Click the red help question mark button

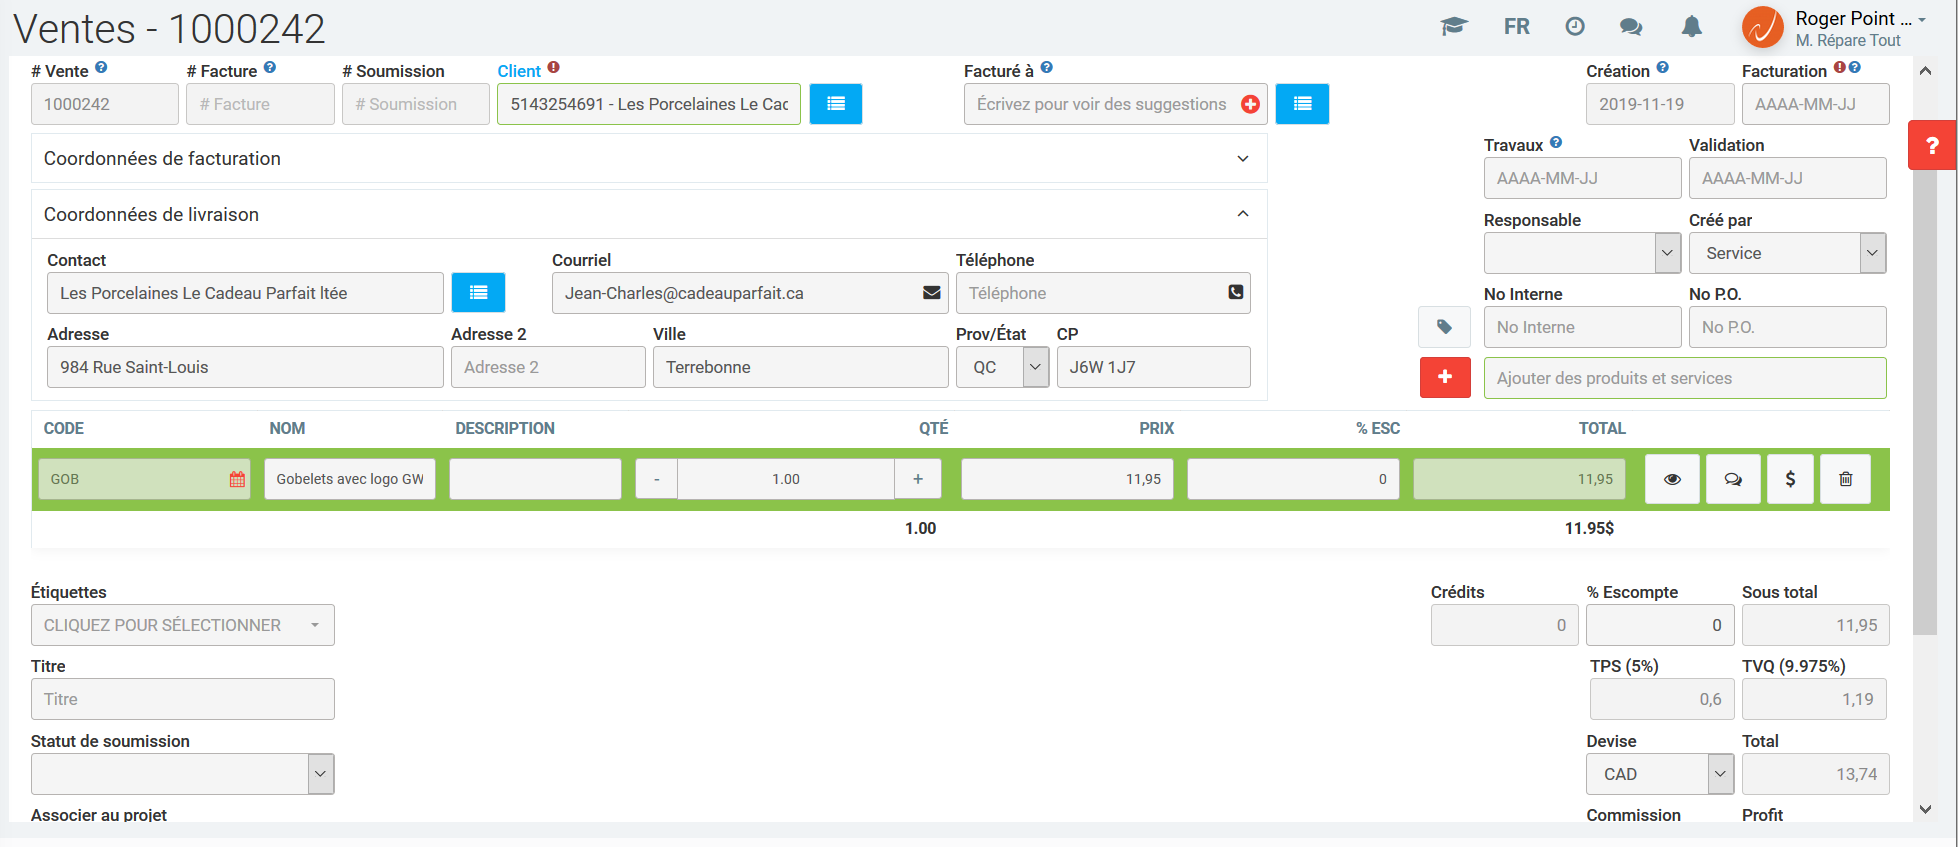pyautogui.click(x=1931, y=146)
